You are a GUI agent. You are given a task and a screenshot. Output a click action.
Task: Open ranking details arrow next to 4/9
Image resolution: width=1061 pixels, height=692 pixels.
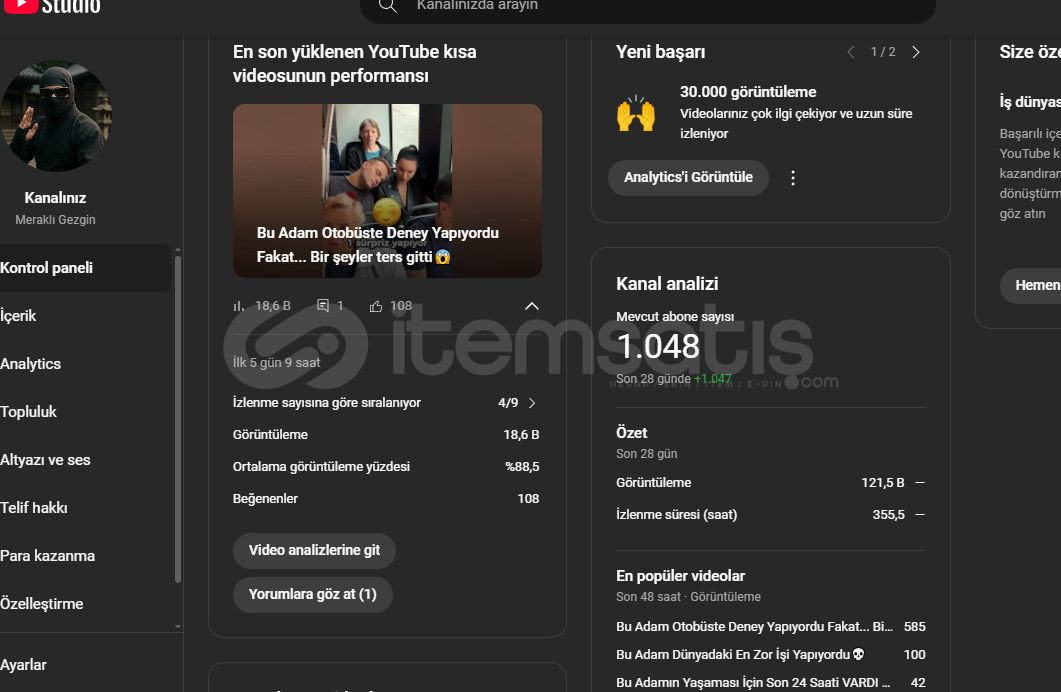(532, 403)
